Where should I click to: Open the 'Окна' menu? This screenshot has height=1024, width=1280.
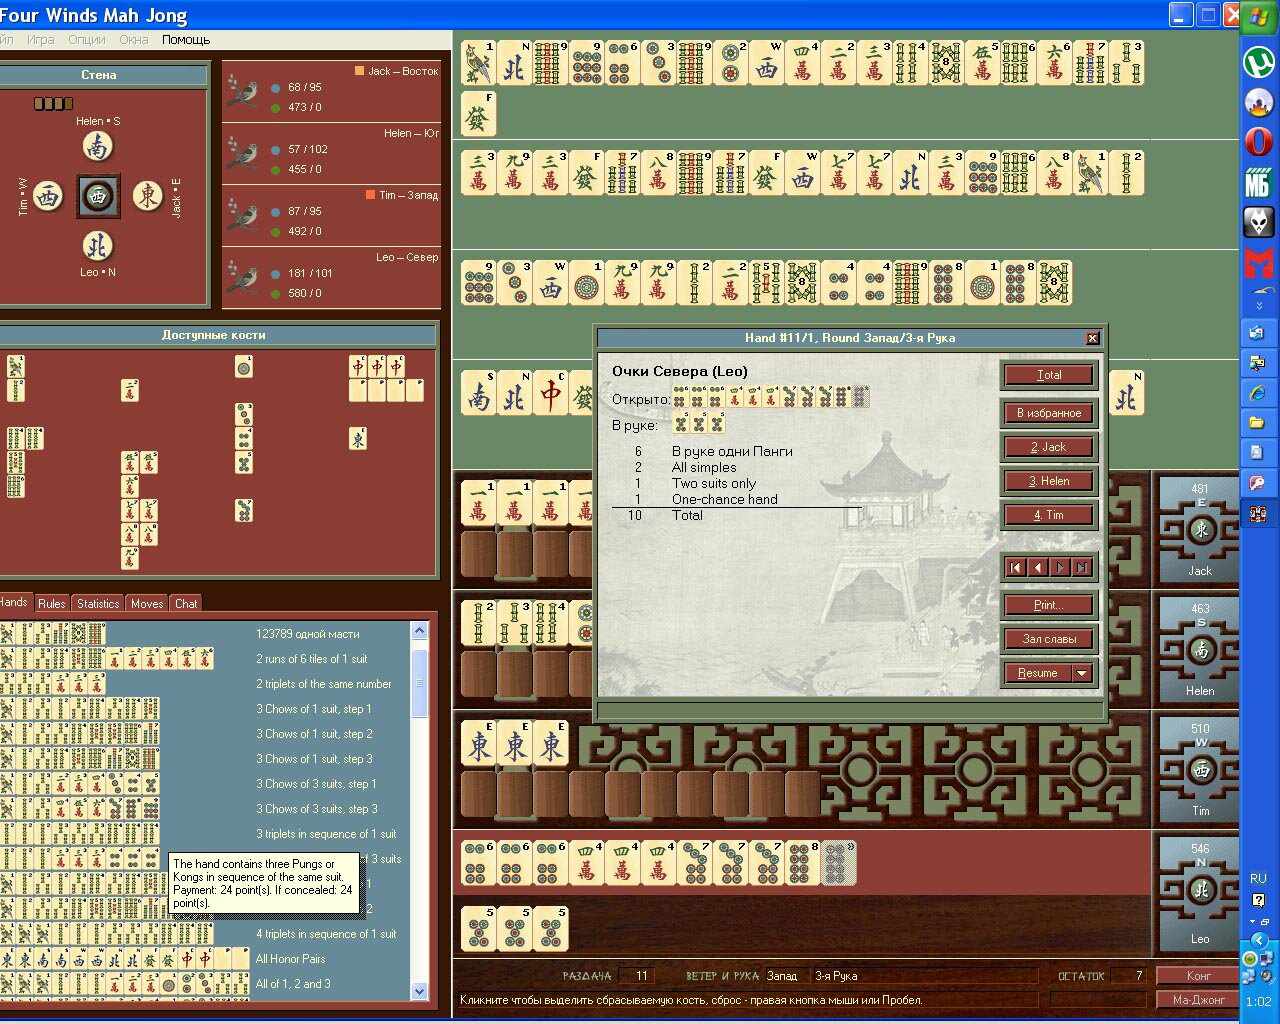134,40
